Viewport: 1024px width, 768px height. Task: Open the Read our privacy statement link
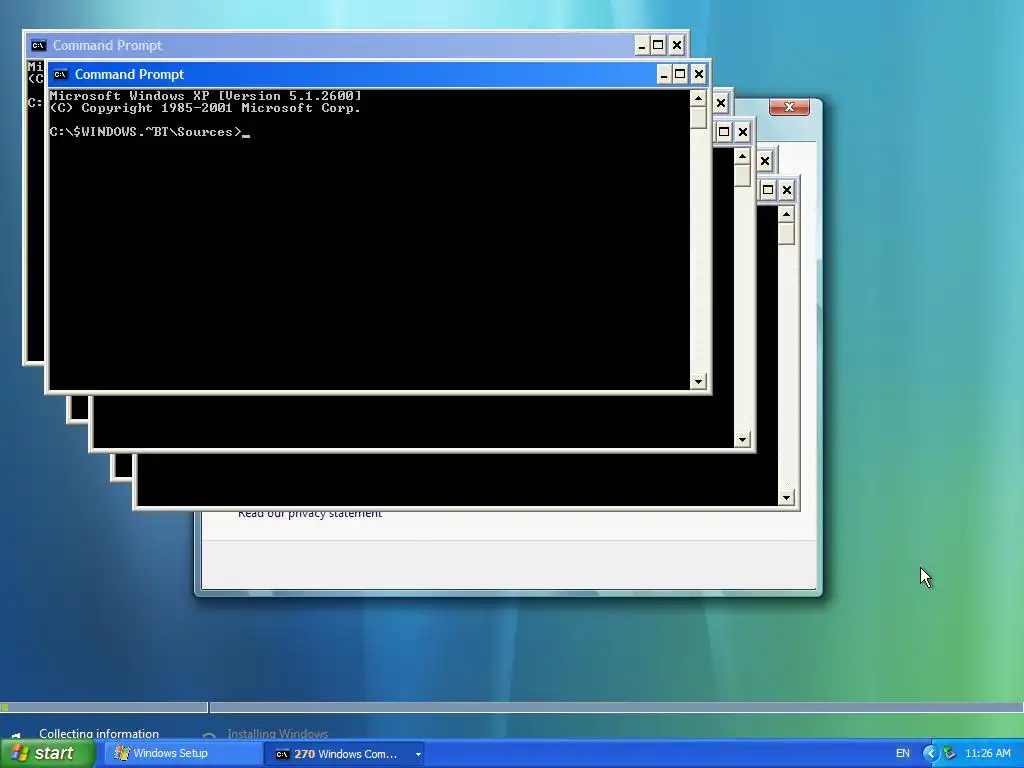click(310, 513)
